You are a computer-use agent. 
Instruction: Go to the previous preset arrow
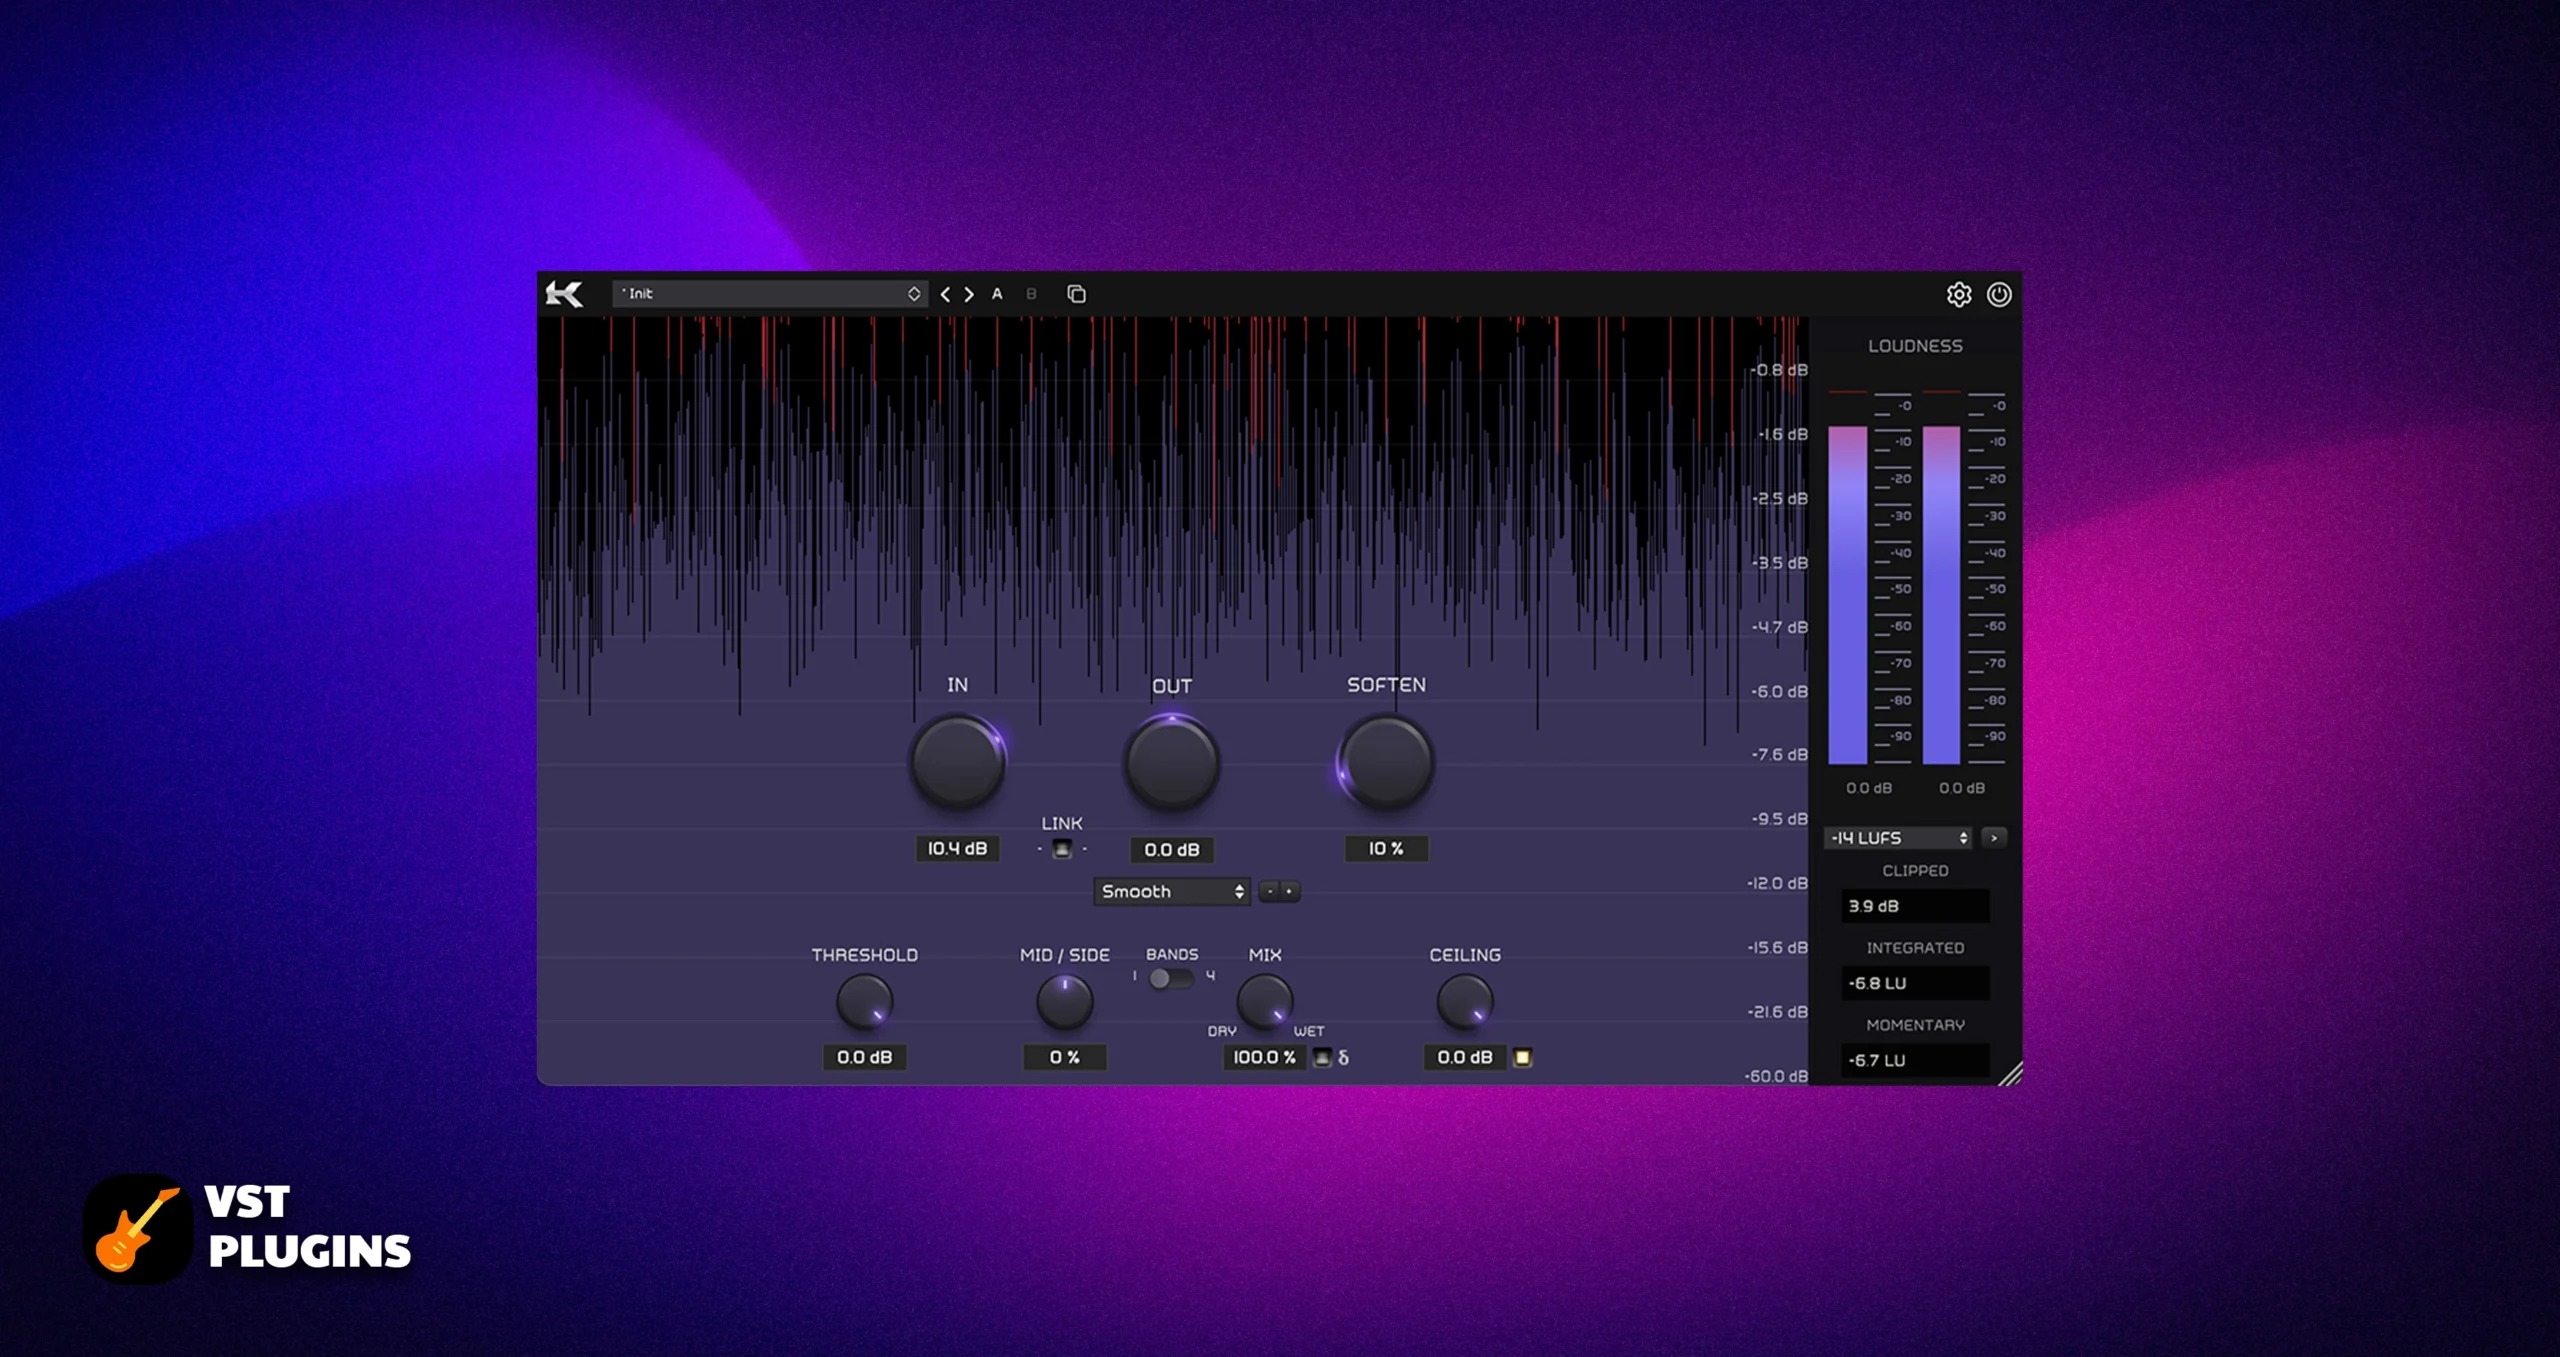[x=945, y=294]
